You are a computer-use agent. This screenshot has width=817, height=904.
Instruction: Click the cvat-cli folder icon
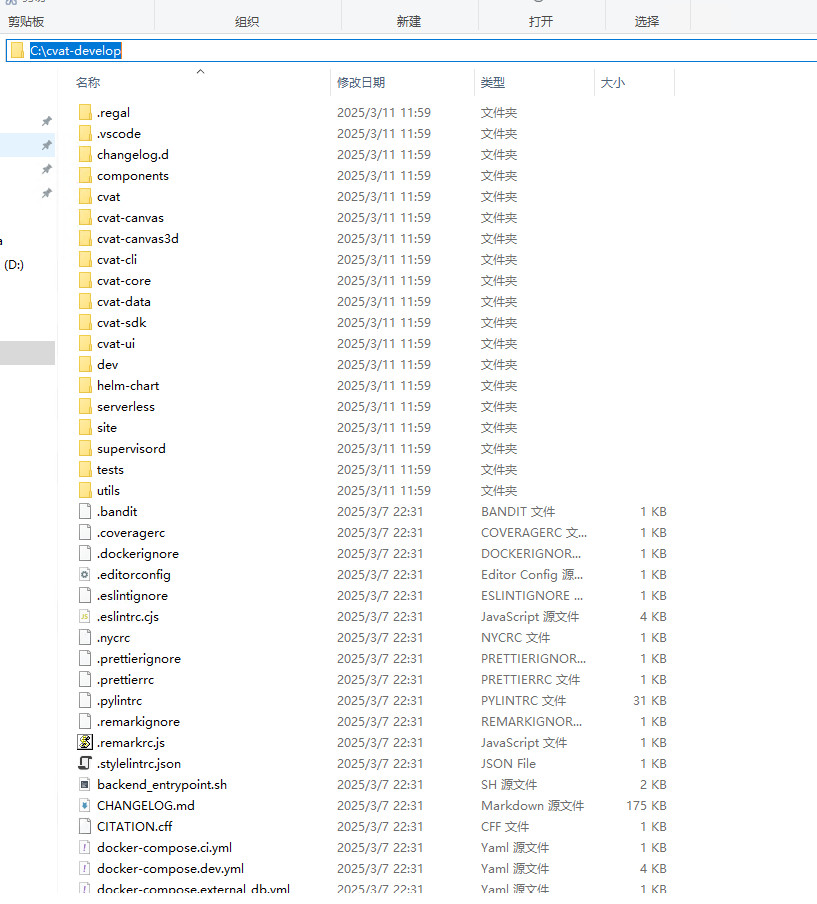coord(85,259)
